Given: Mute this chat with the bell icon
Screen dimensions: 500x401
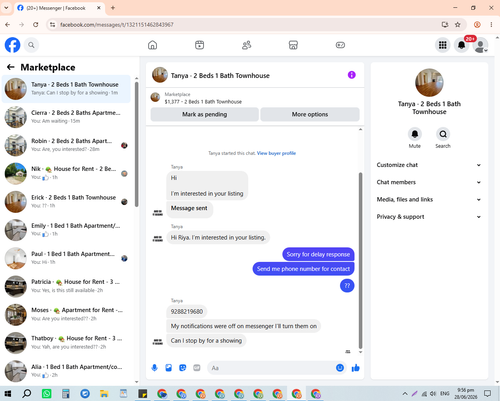Looking at the screenshot, I should [x=415, y=134].
